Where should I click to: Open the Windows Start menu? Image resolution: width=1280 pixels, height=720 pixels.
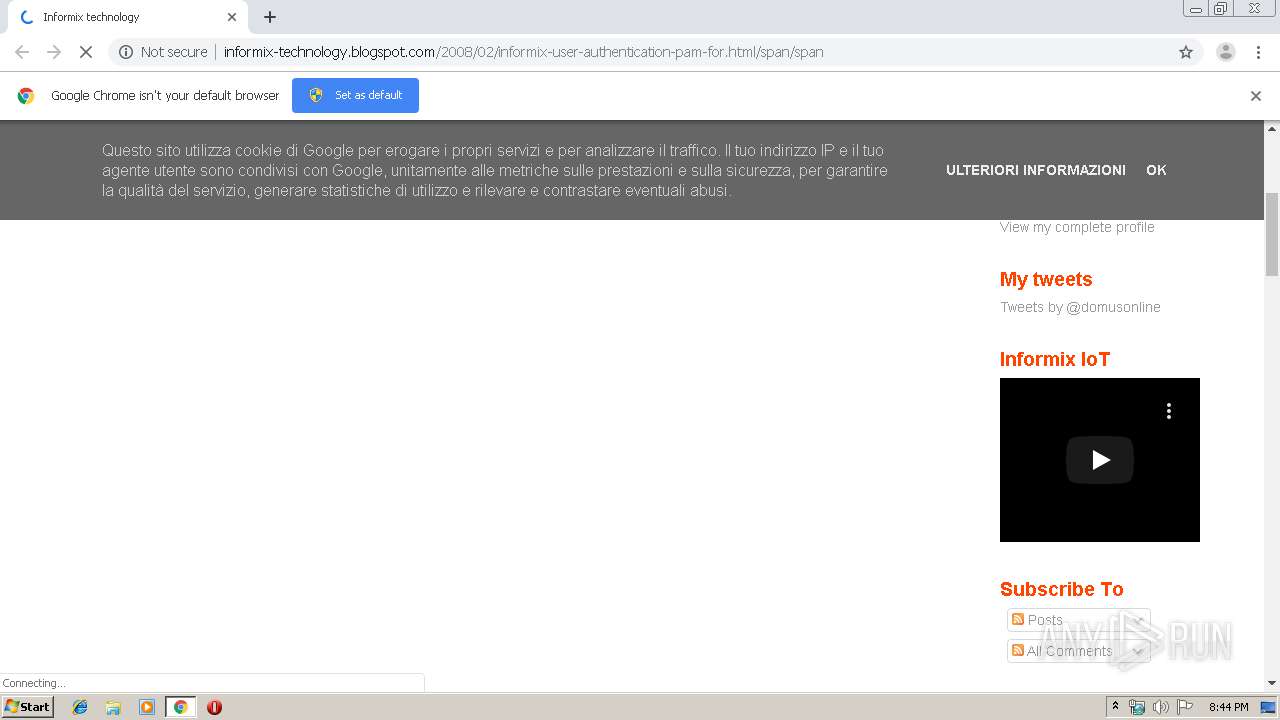pyautogui.click(x=27, y=707)
